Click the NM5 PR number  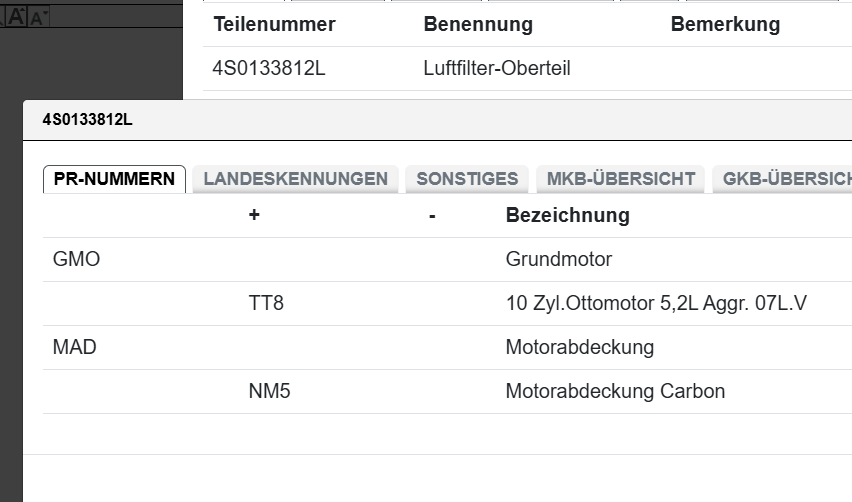click(x=269, y=392)
